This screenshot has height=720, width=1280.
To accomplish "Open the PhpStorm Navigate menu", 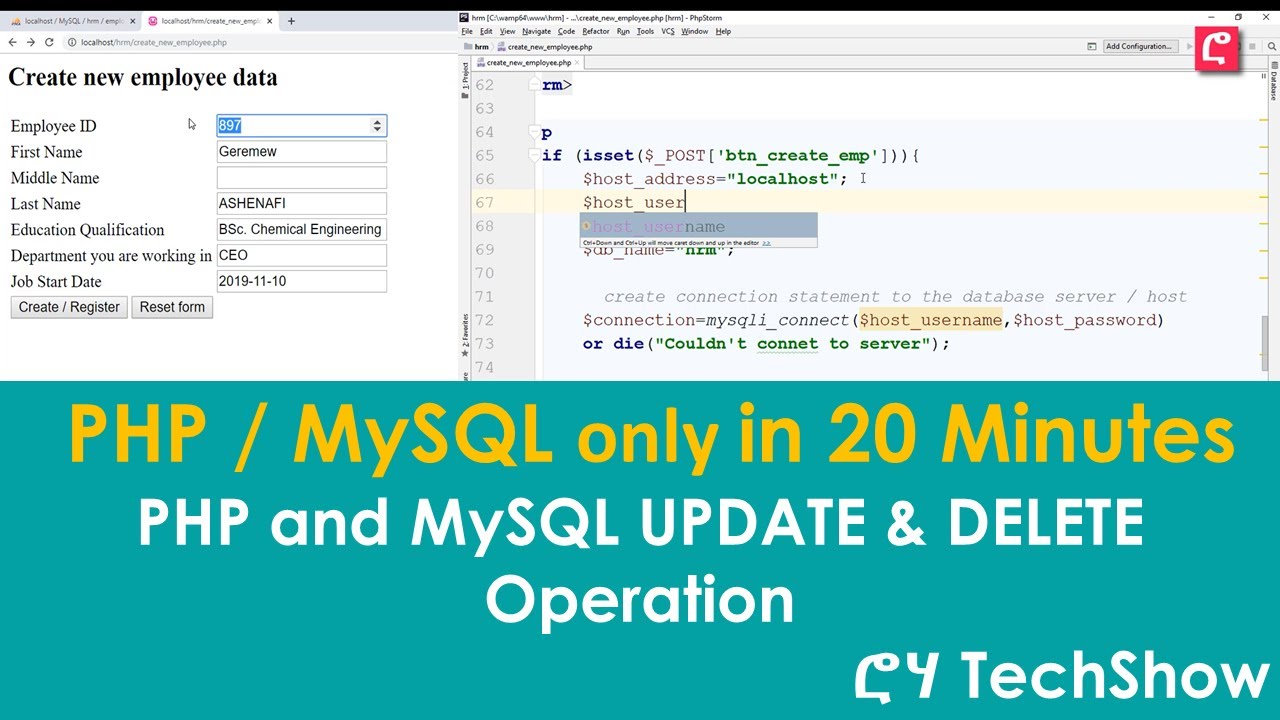I will pos(536,31).
